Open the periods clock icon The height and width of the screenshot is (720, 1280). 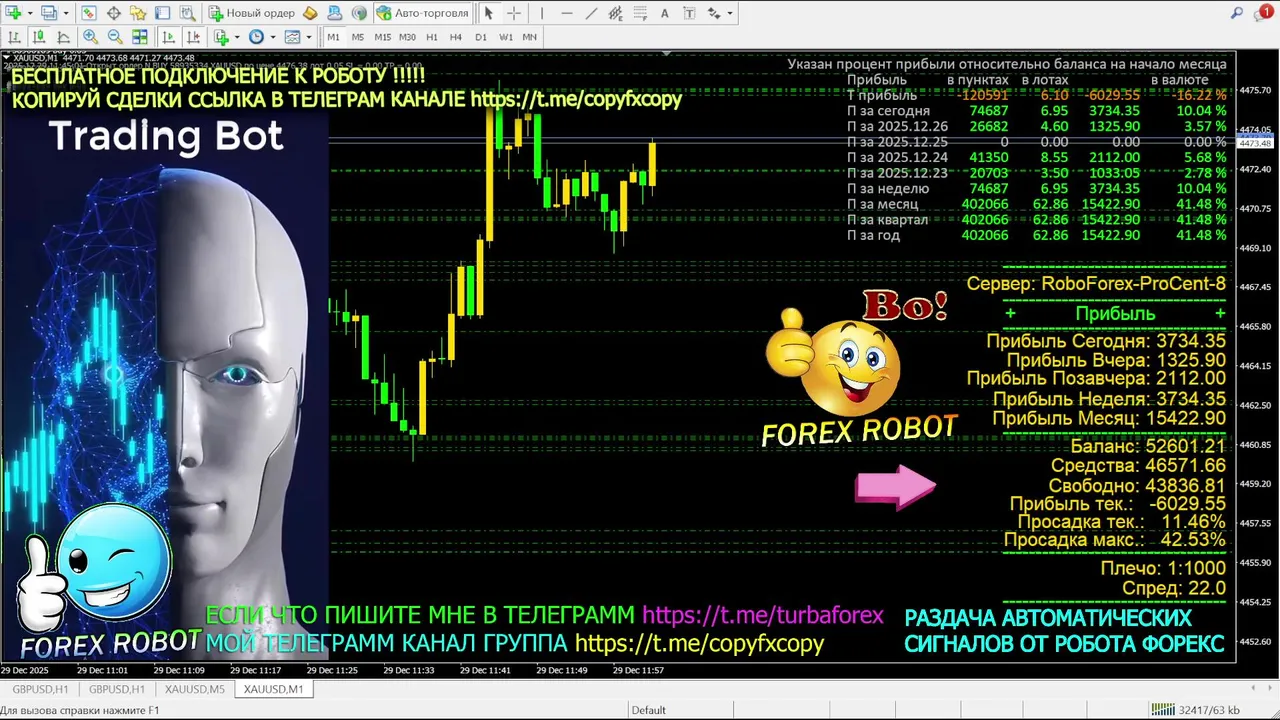point(256,37)
